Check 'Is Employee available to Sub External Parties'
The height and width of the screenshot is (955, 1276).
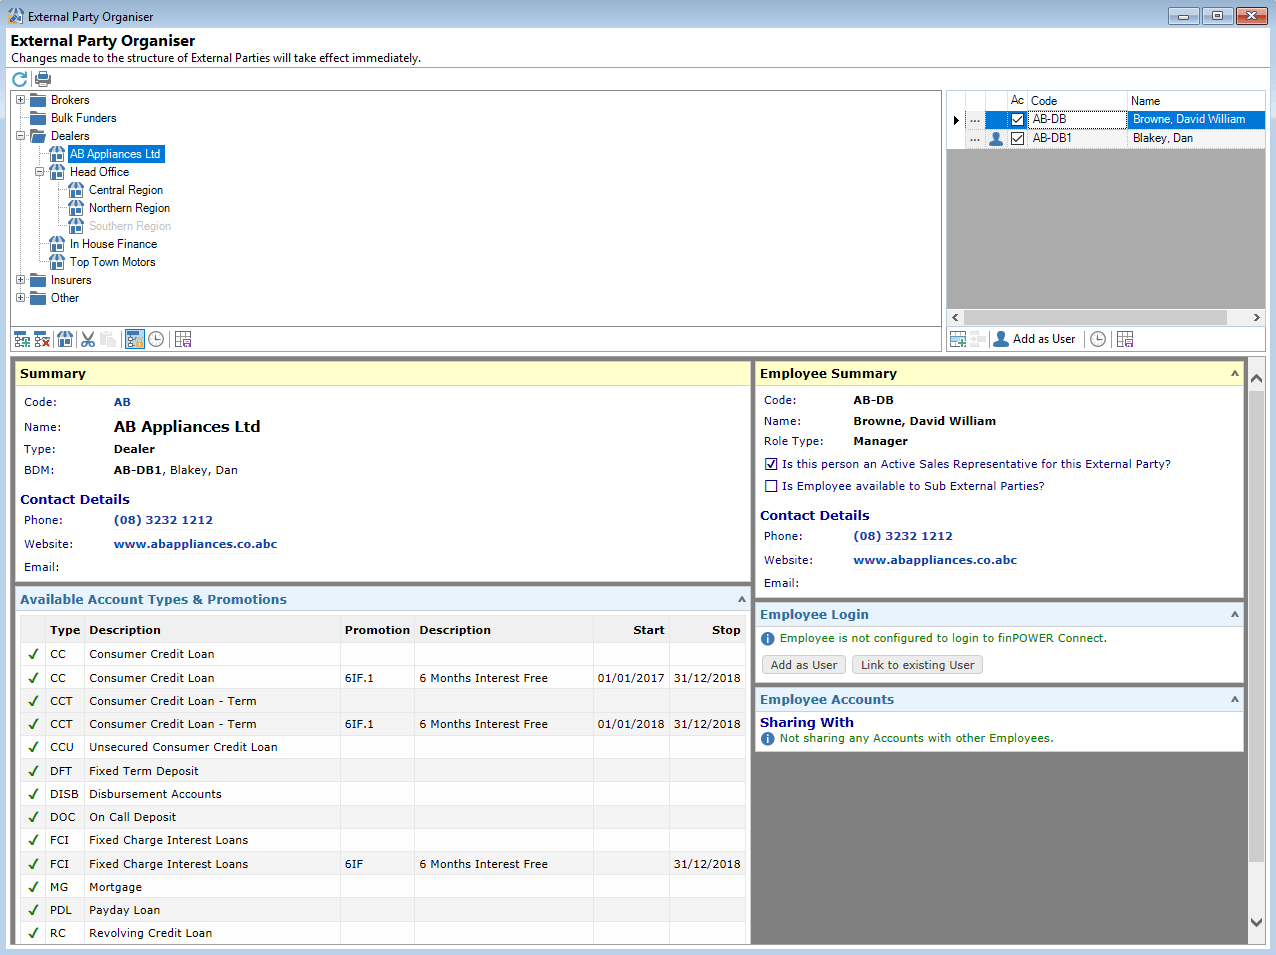(771, 486)
